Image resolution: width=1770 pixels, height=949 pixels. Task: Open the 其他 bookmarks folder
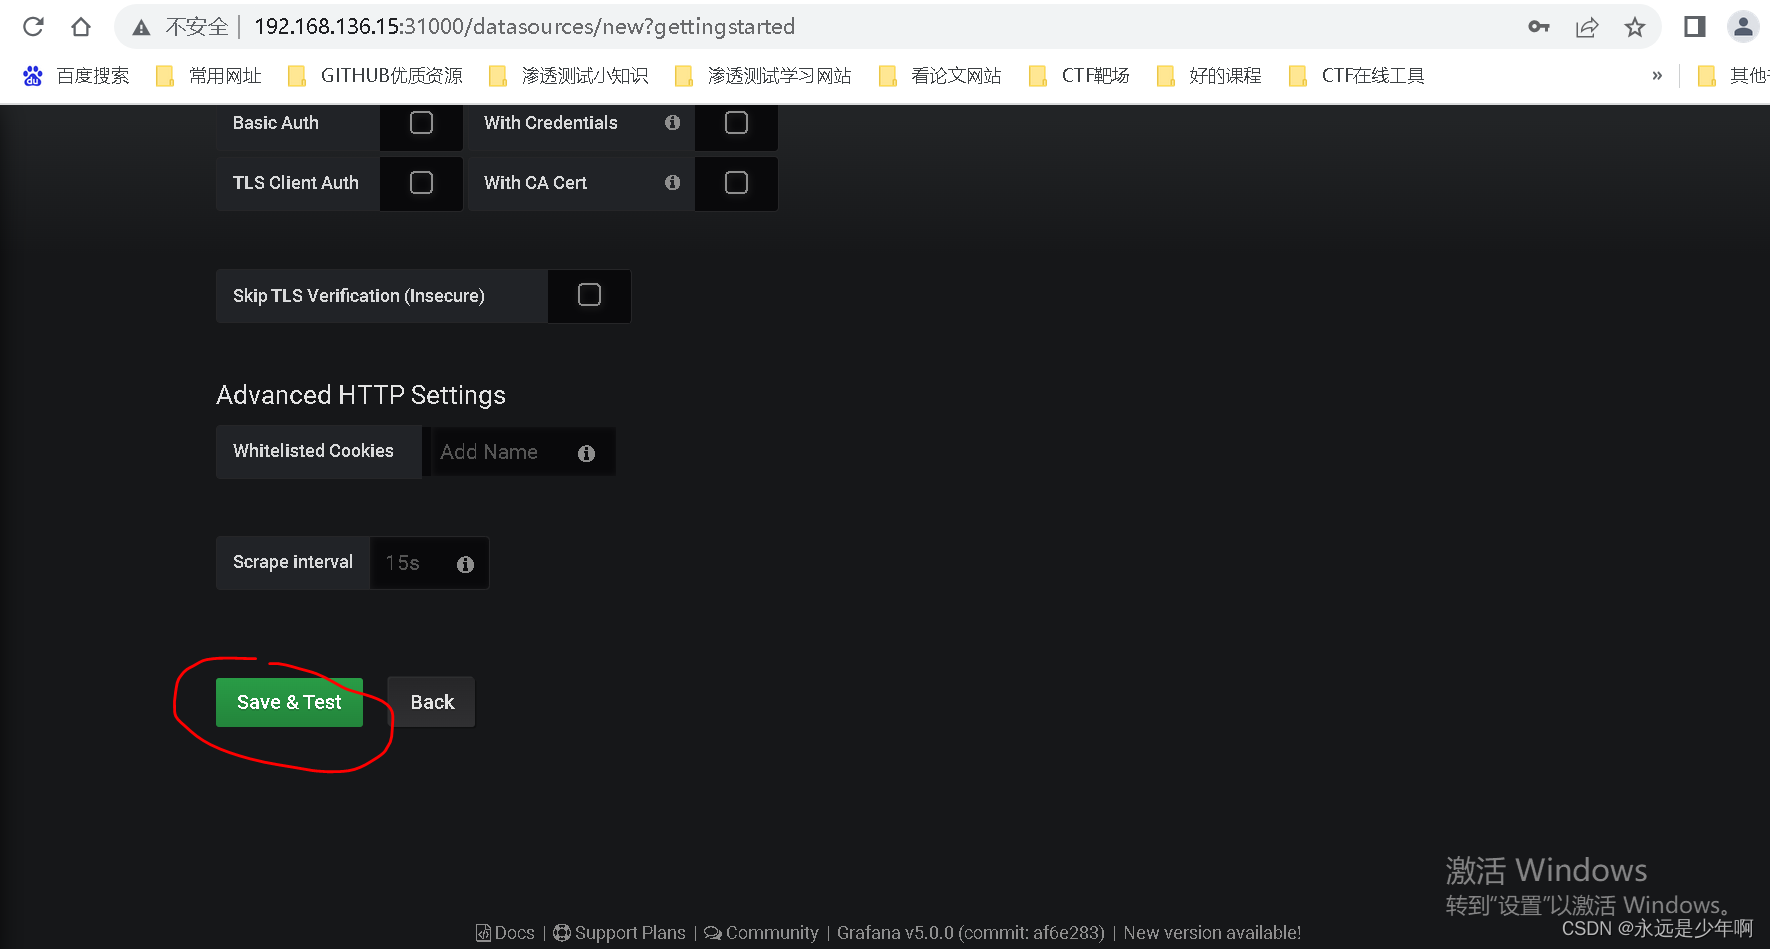pyautogui.click(x=1733, y=76)
